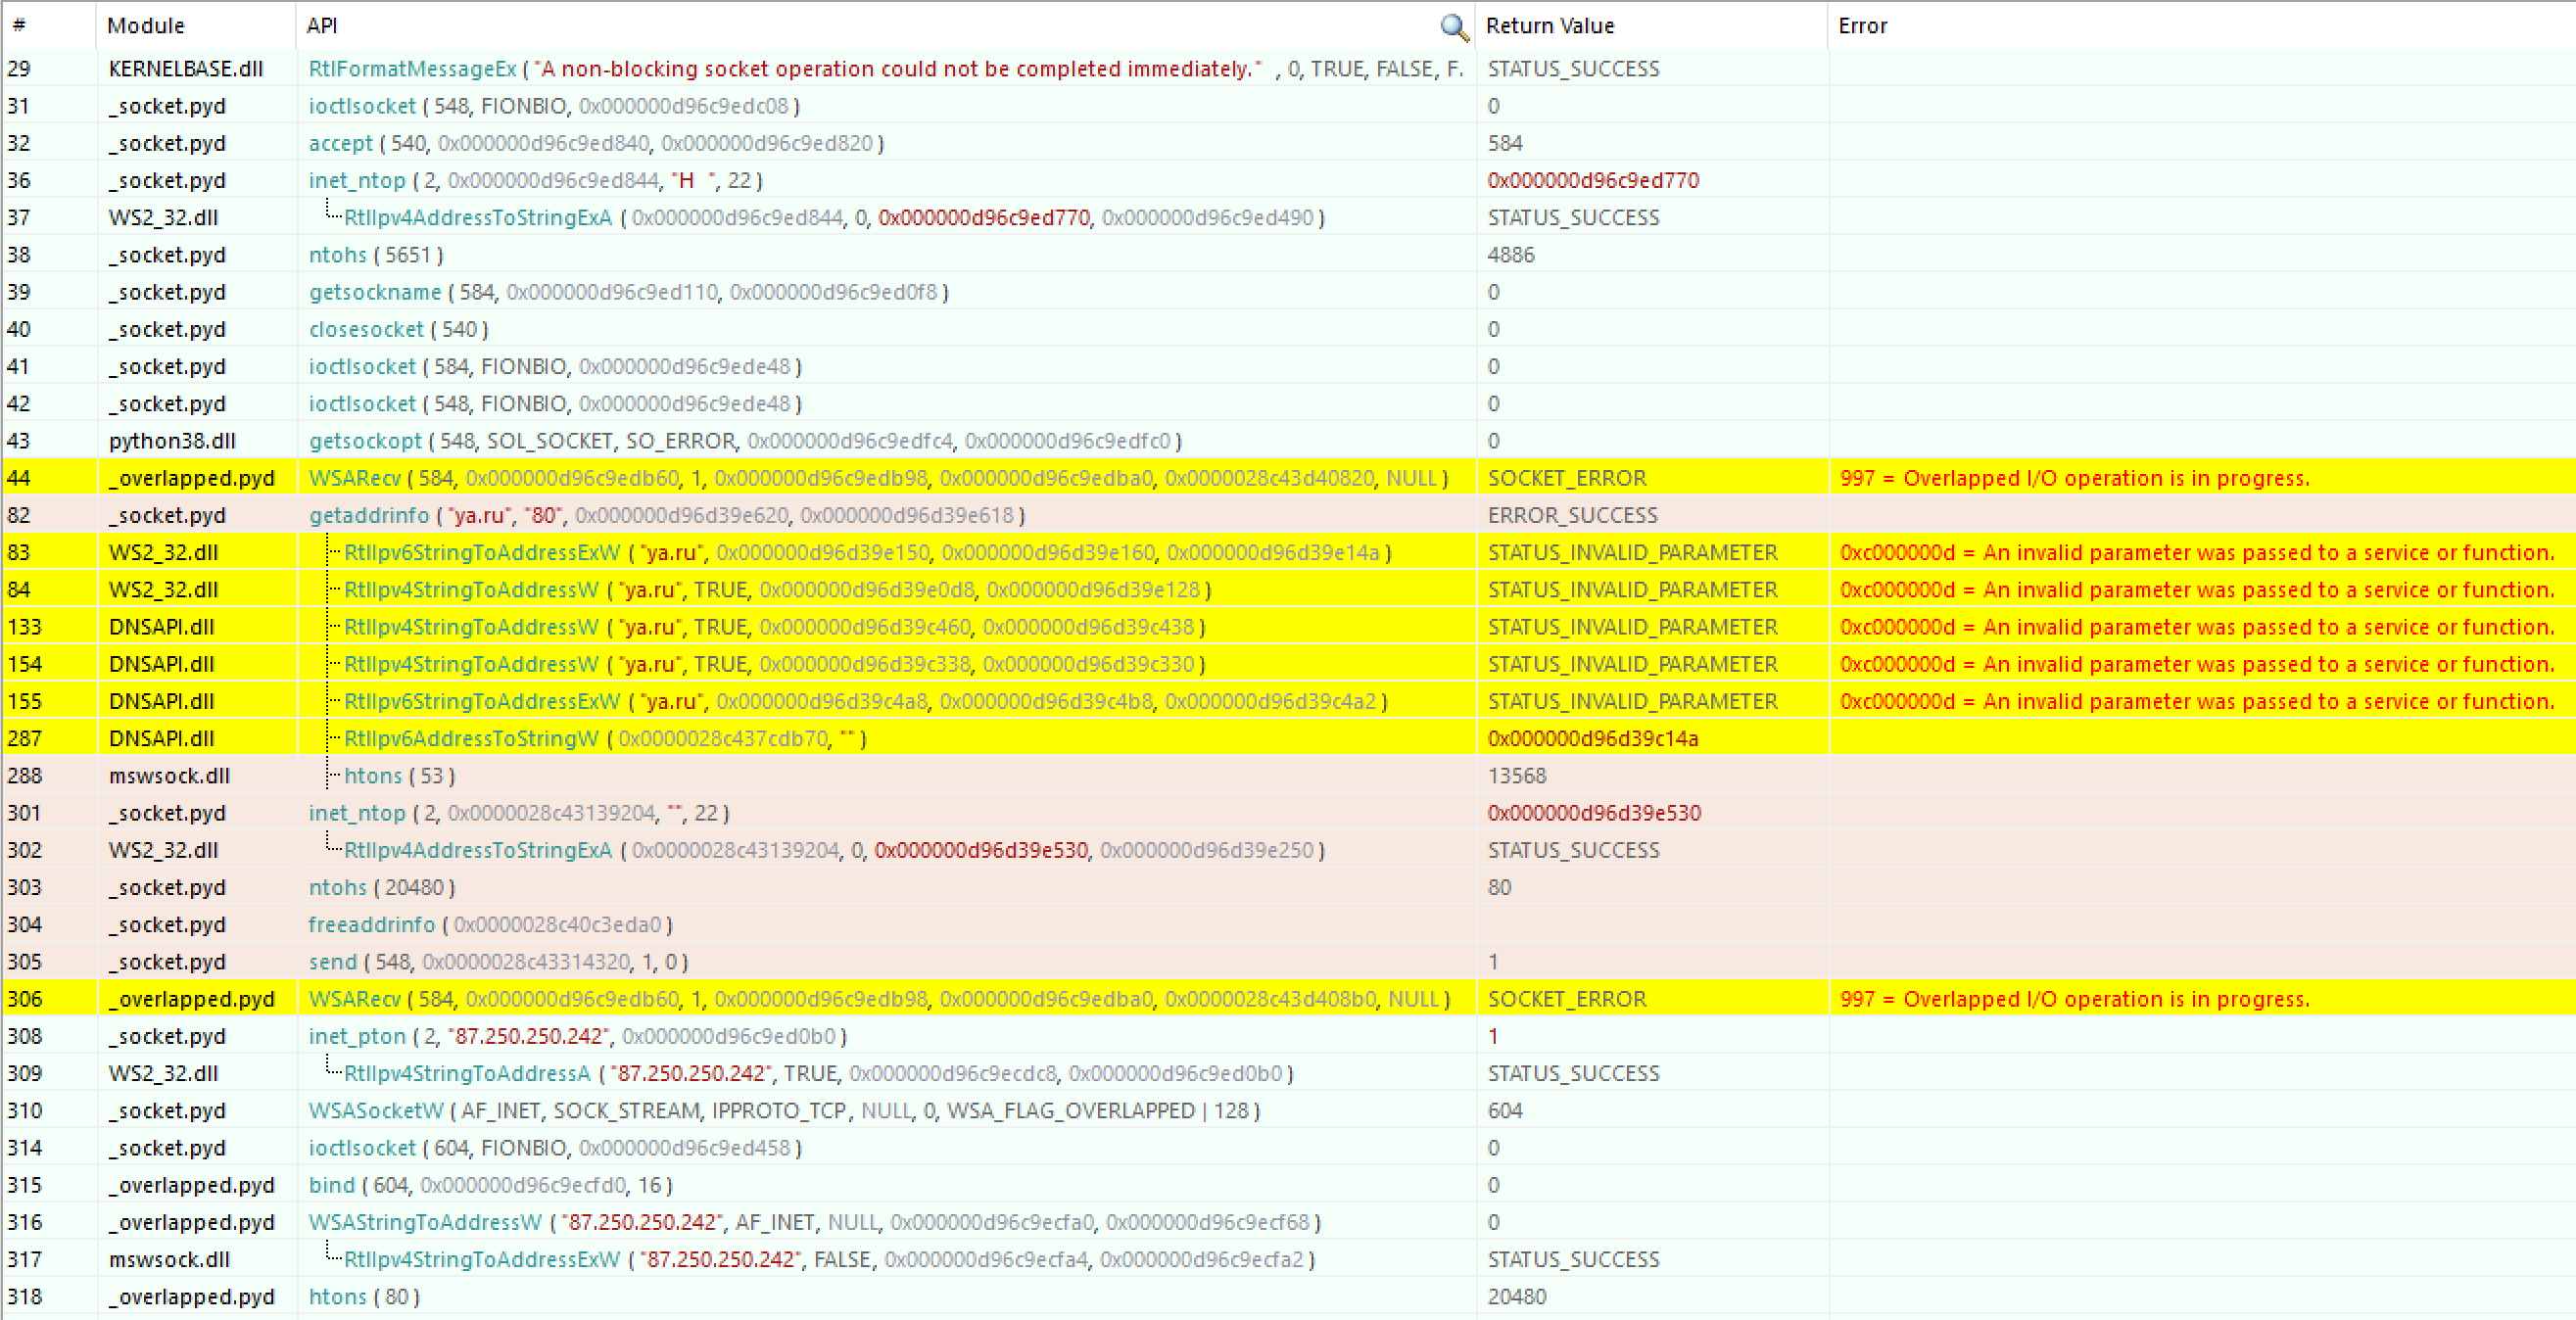Select the accept API call row 32
Image resolution: width=2576 pixels, height=1320 pixels.
pos(340,143)
